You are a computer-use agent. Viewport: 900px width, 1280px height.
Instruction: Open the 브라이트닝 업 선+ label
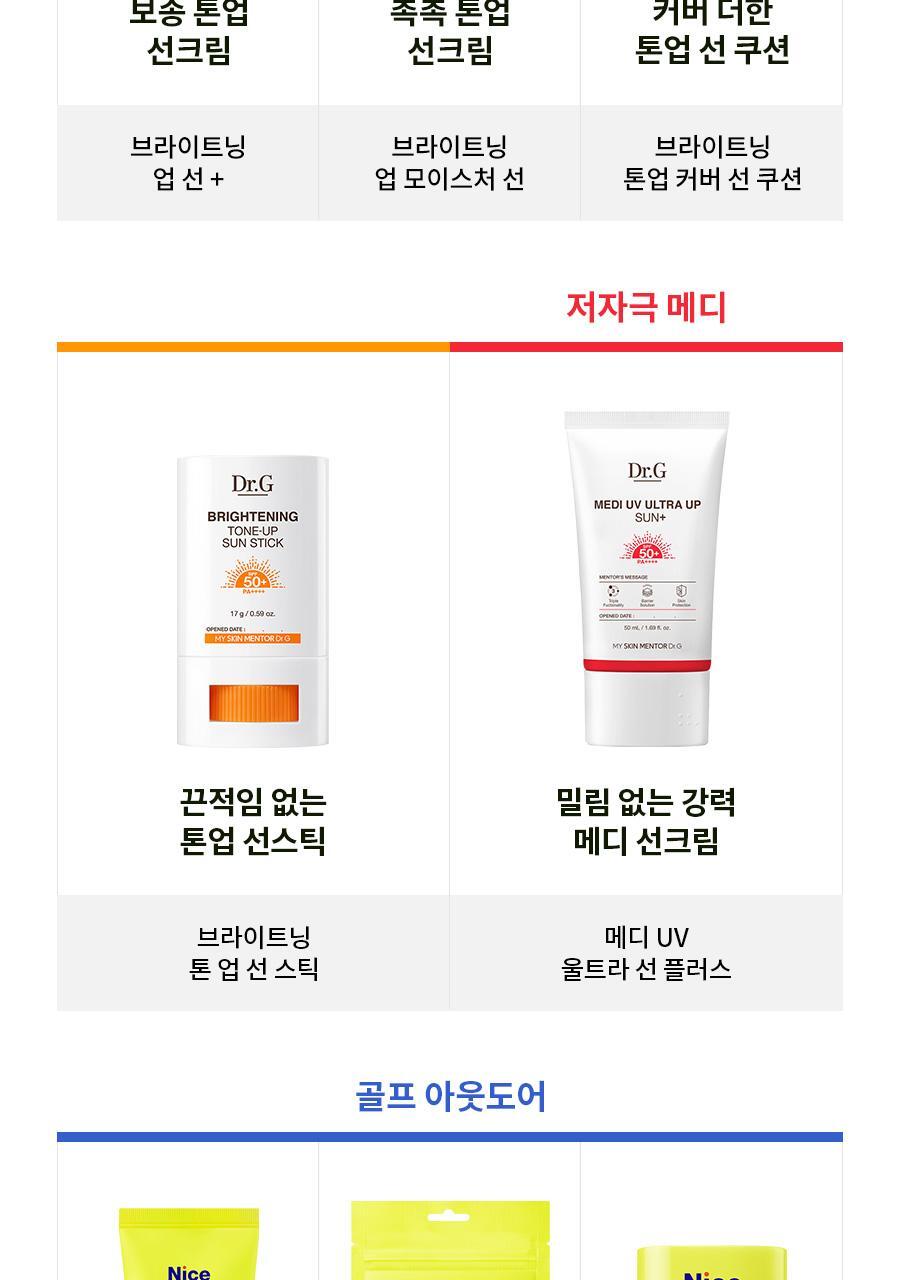click(x=188, y=163)
